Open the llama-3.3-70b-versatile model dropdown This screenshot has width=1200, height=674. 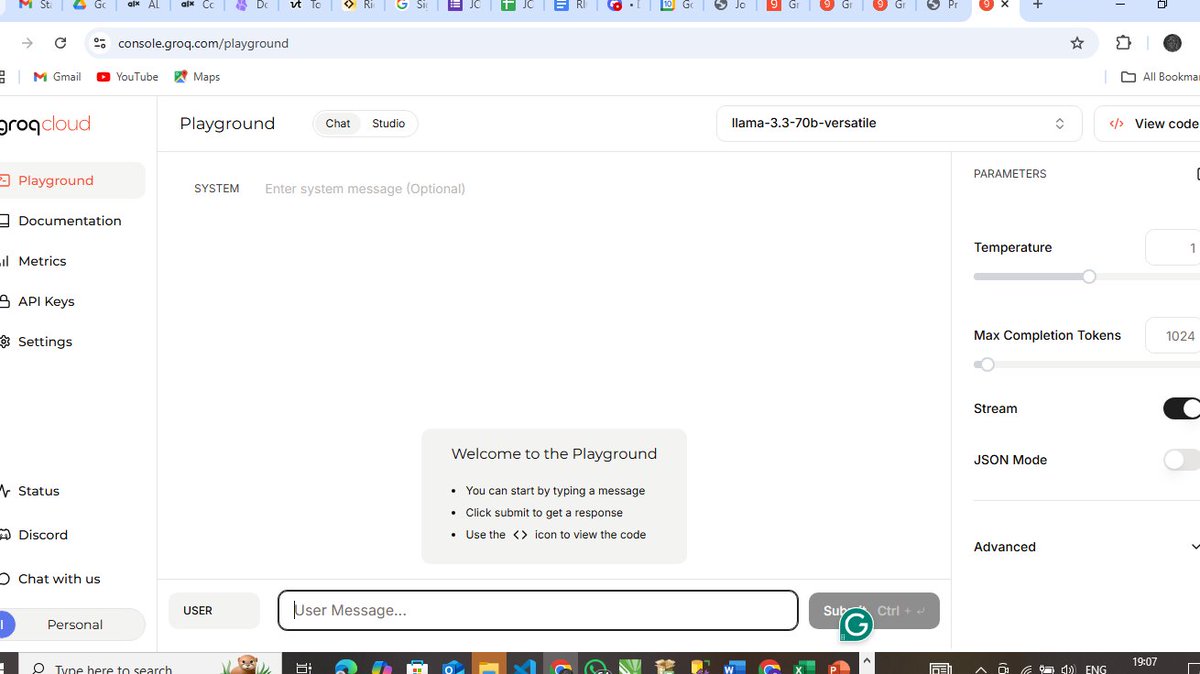click(x=899, y=124)
